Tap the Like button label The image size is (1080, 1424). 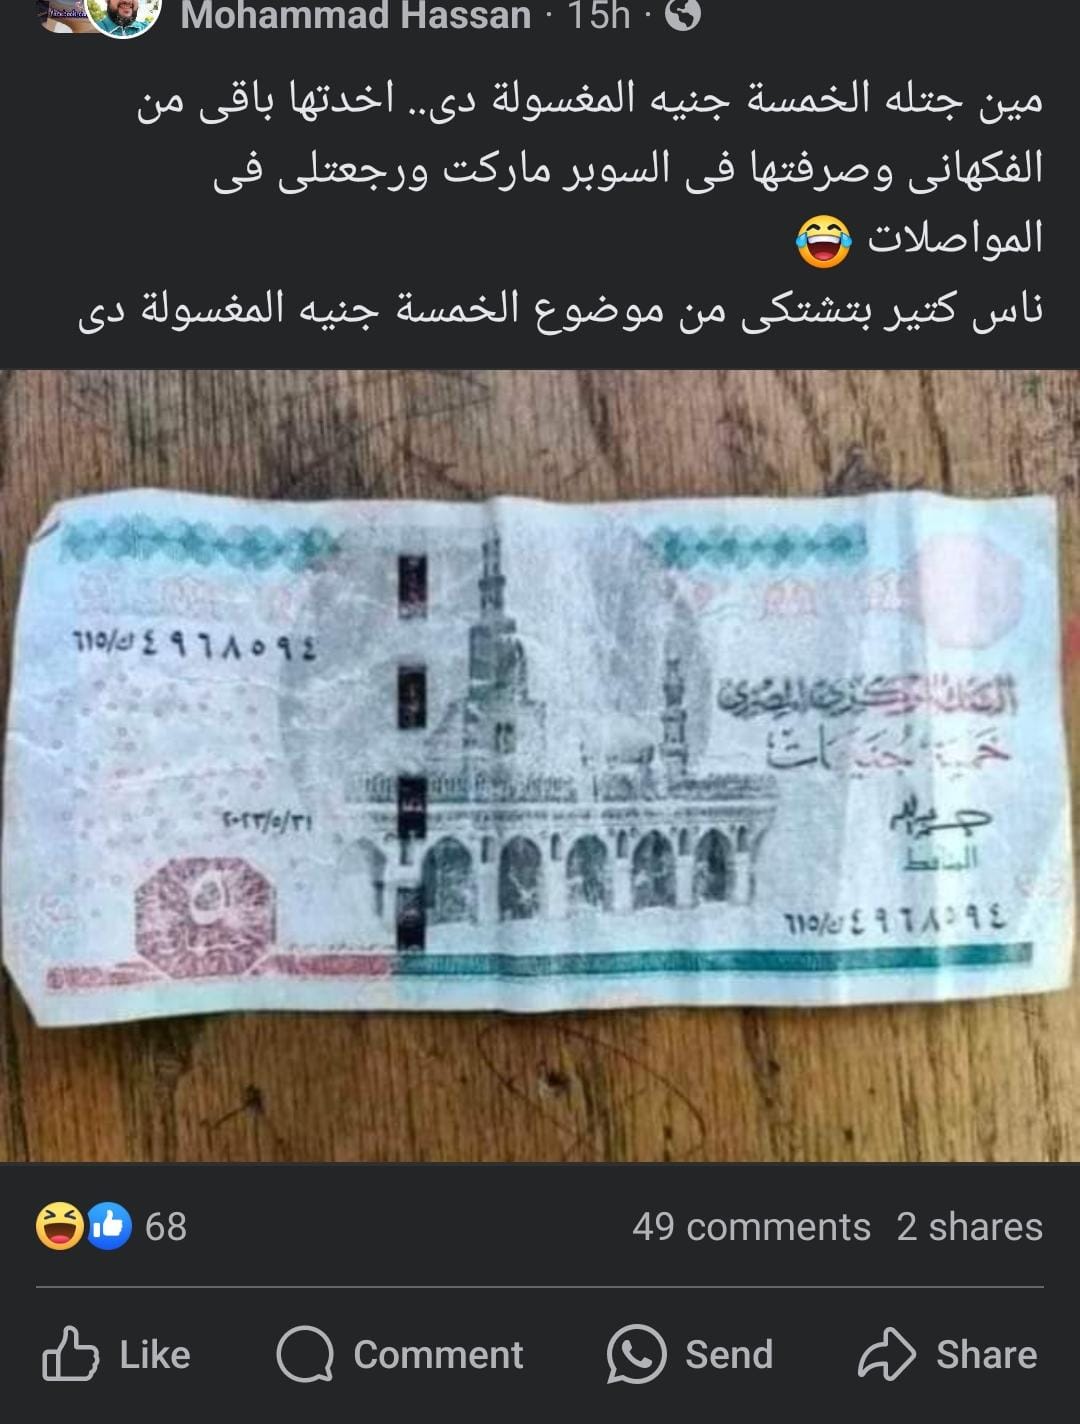155,1355
